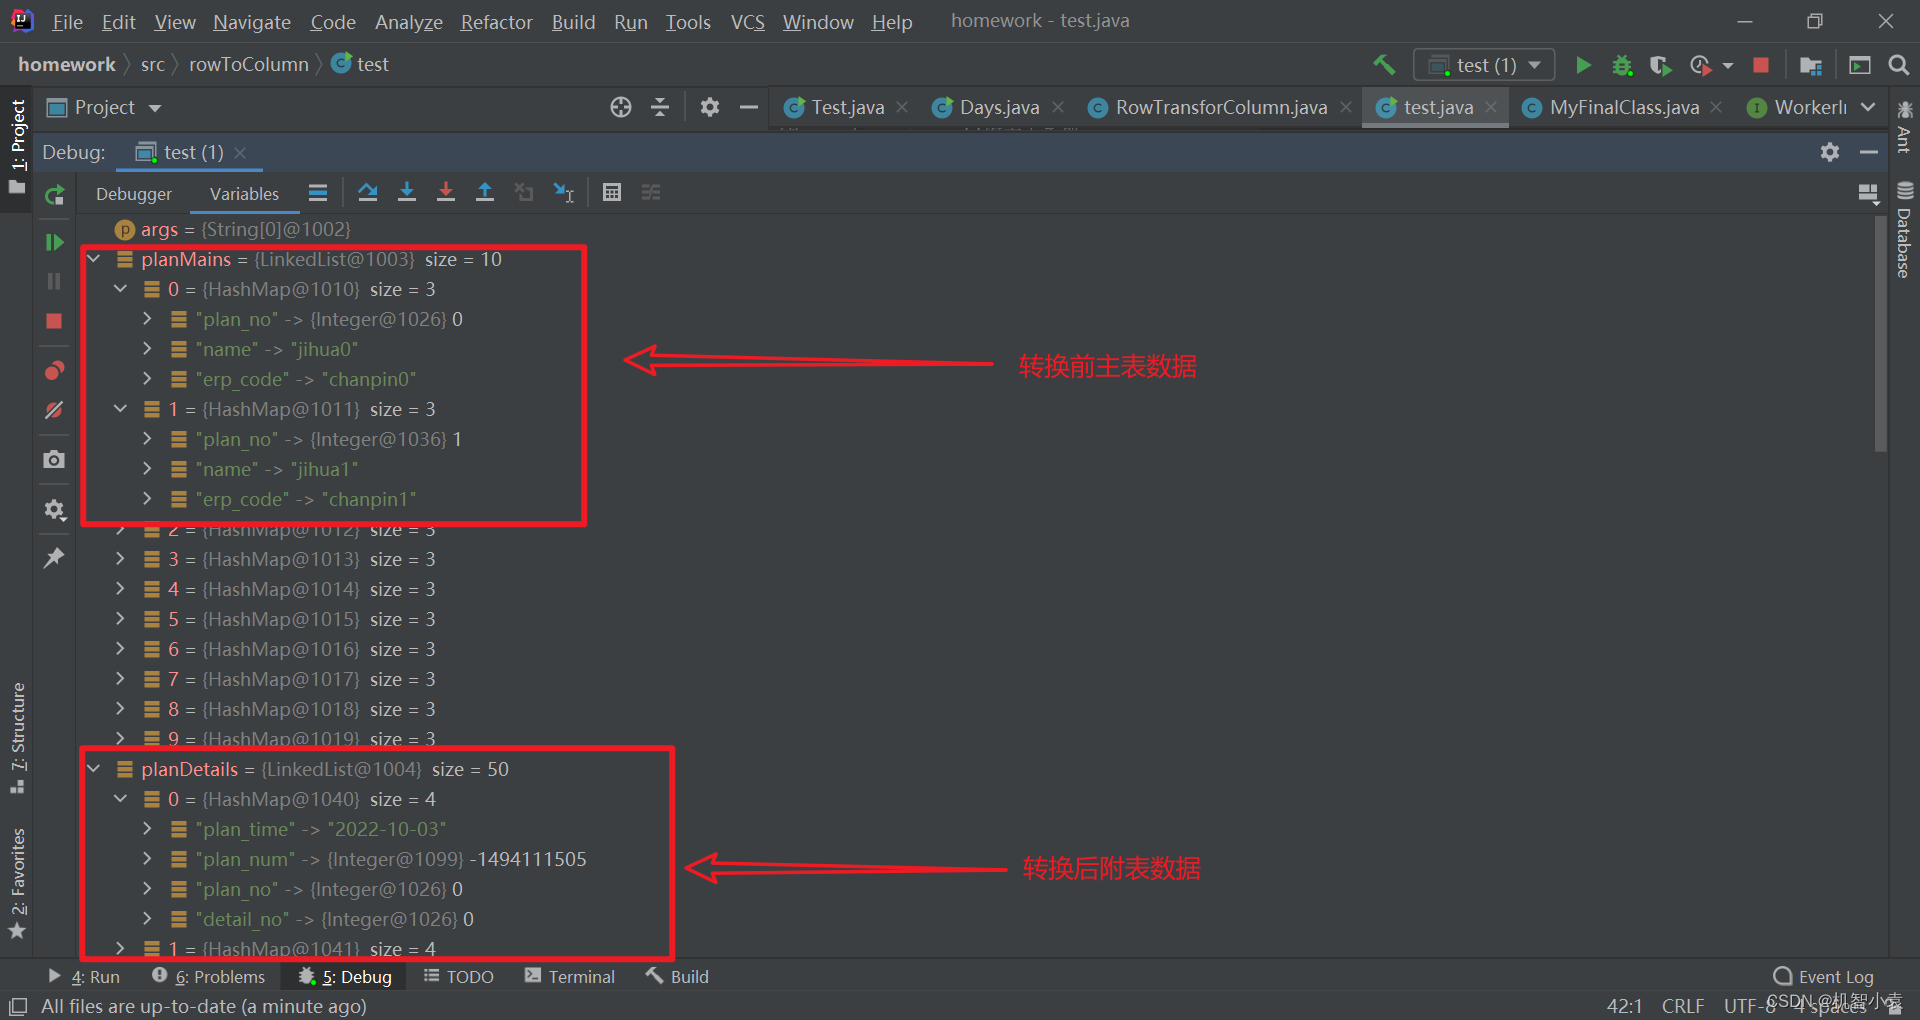The image size is (1920, 1020).
Task: Open the 4: Run tool window
Action: click(x=84, y=977)
